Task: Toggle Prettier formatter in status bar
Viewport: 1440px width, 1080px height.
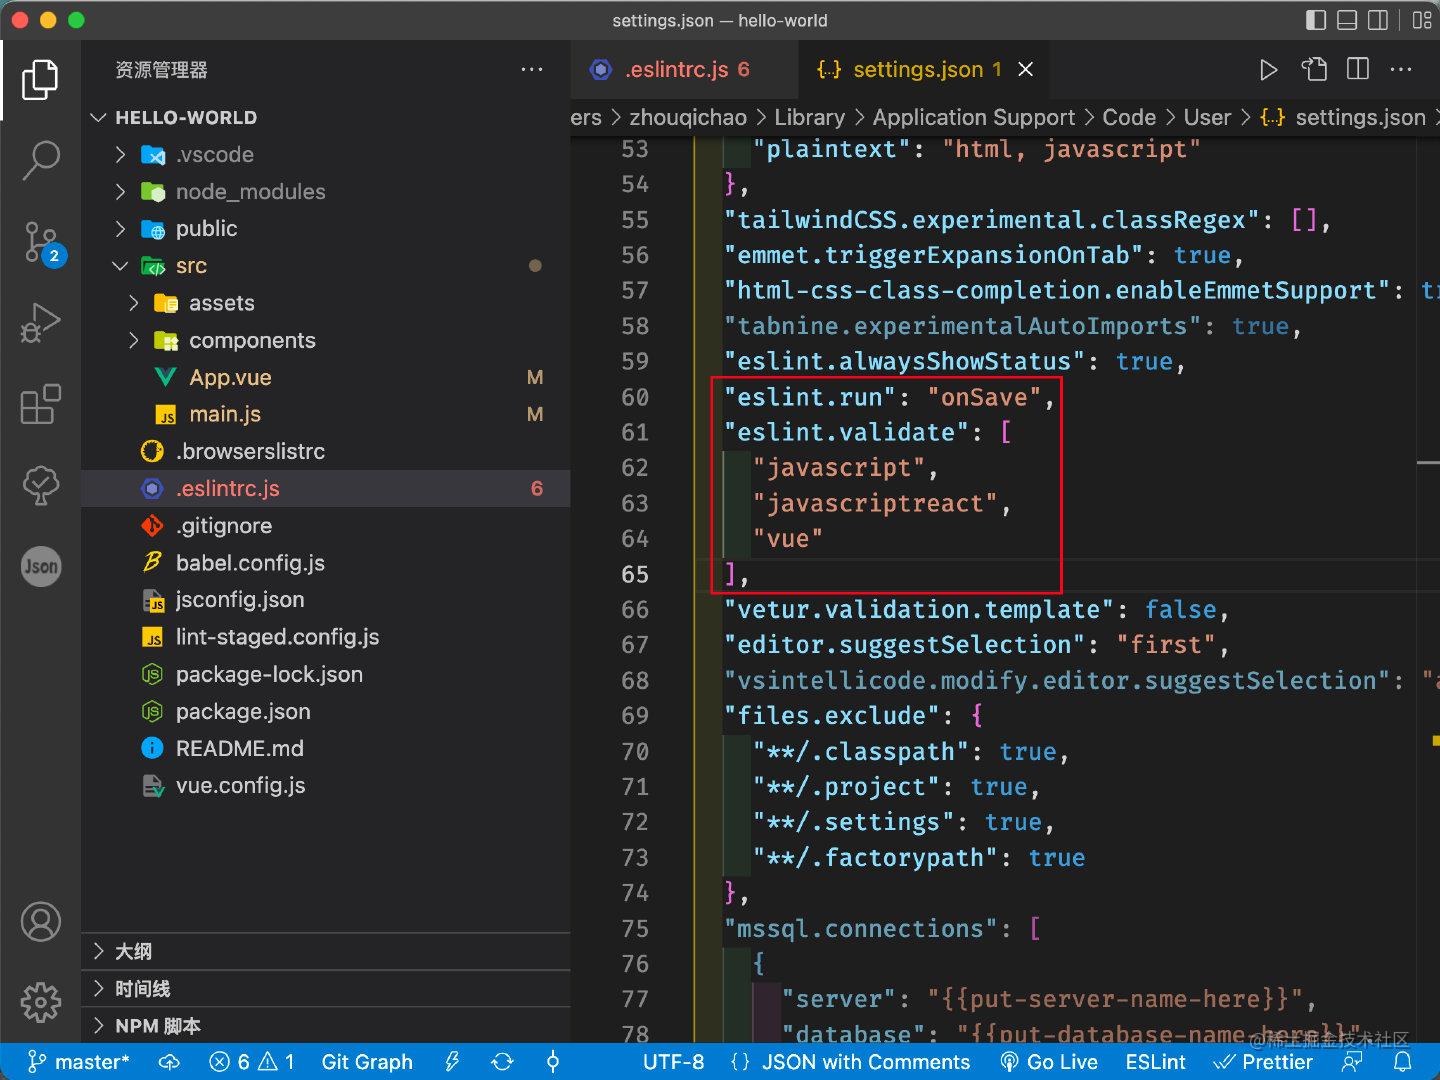Action: click(x=1264, y=1062)
